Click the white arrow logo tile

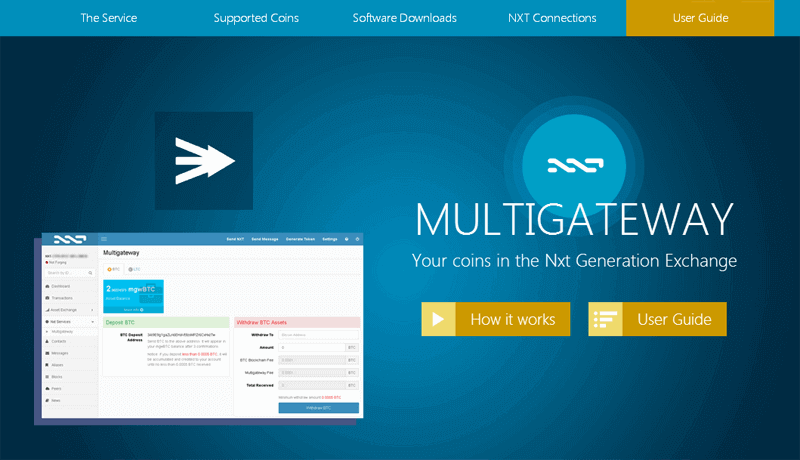[x=204, y=161]
